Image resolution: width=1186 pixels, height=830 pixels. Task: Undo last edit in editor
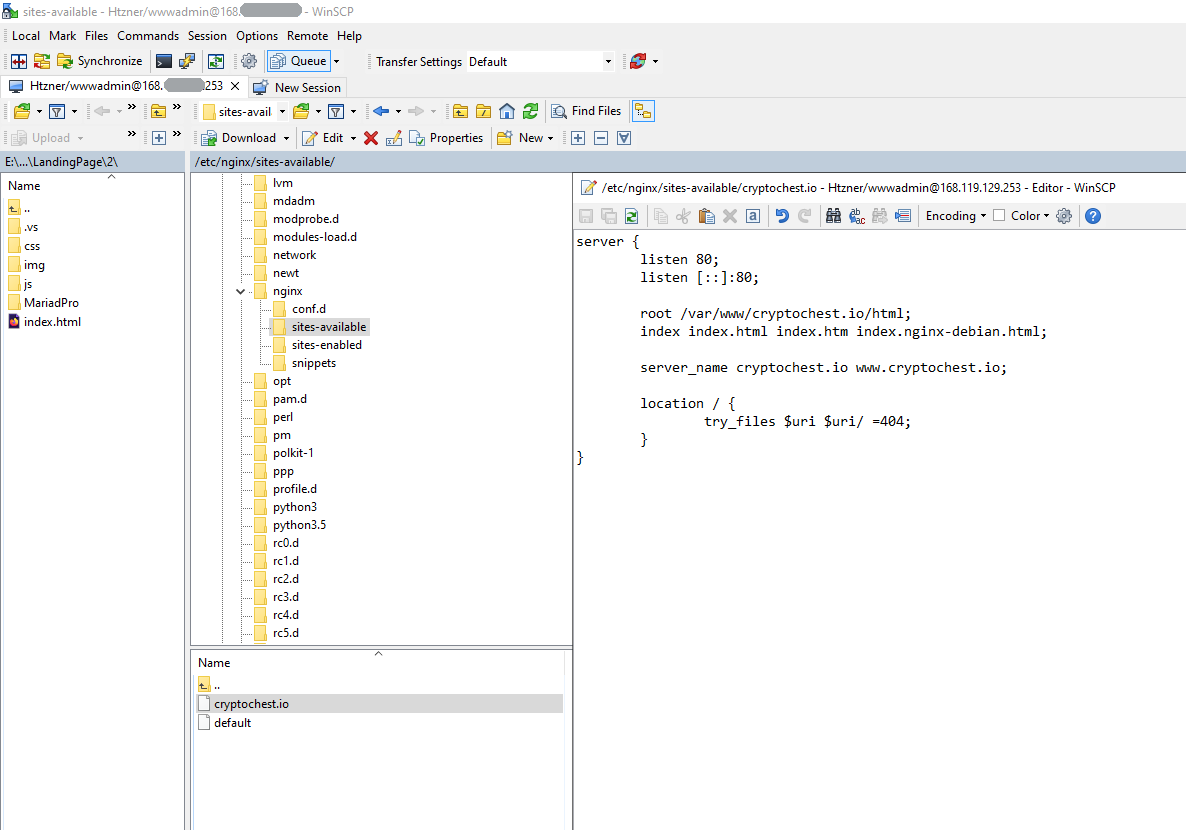coord(782,216)
